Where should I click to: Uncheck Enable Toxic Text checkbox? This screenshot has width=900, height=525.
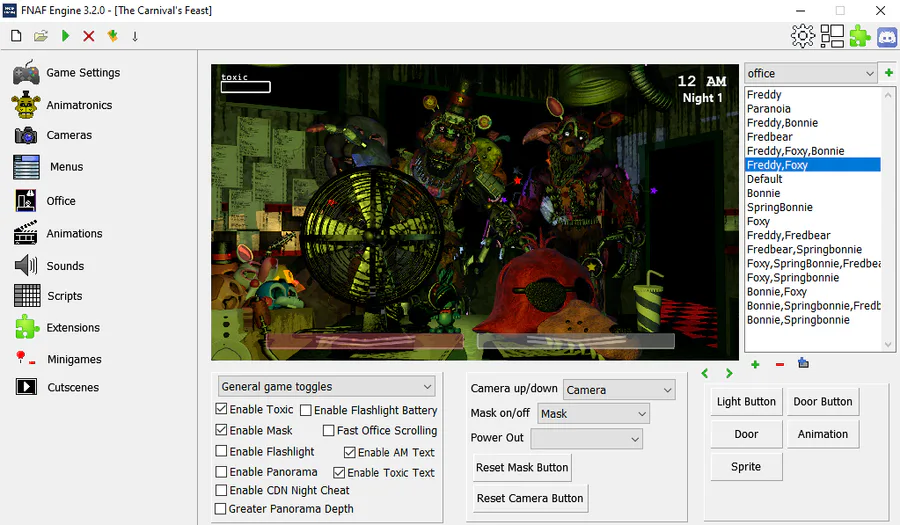click(x=339, y=473)
